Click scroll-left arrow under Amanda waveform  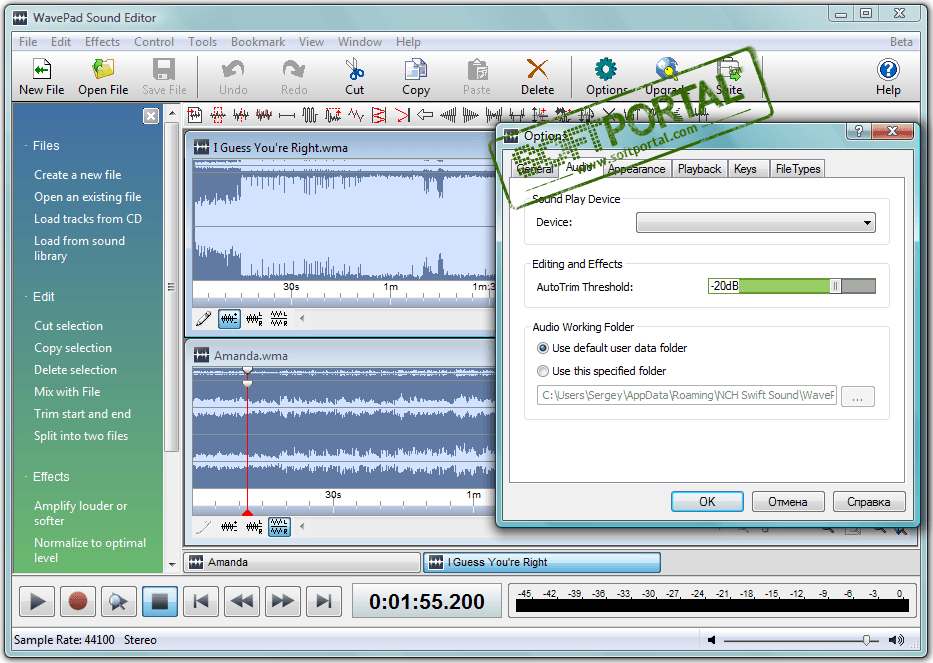302,527
